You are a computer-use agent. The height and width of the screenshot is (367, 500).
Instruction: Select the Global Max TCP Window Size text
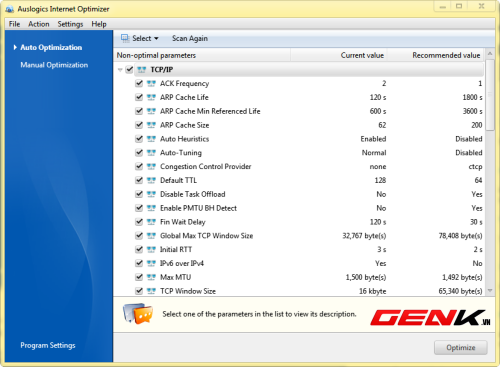pyautogui.click(x=206, y=236)
